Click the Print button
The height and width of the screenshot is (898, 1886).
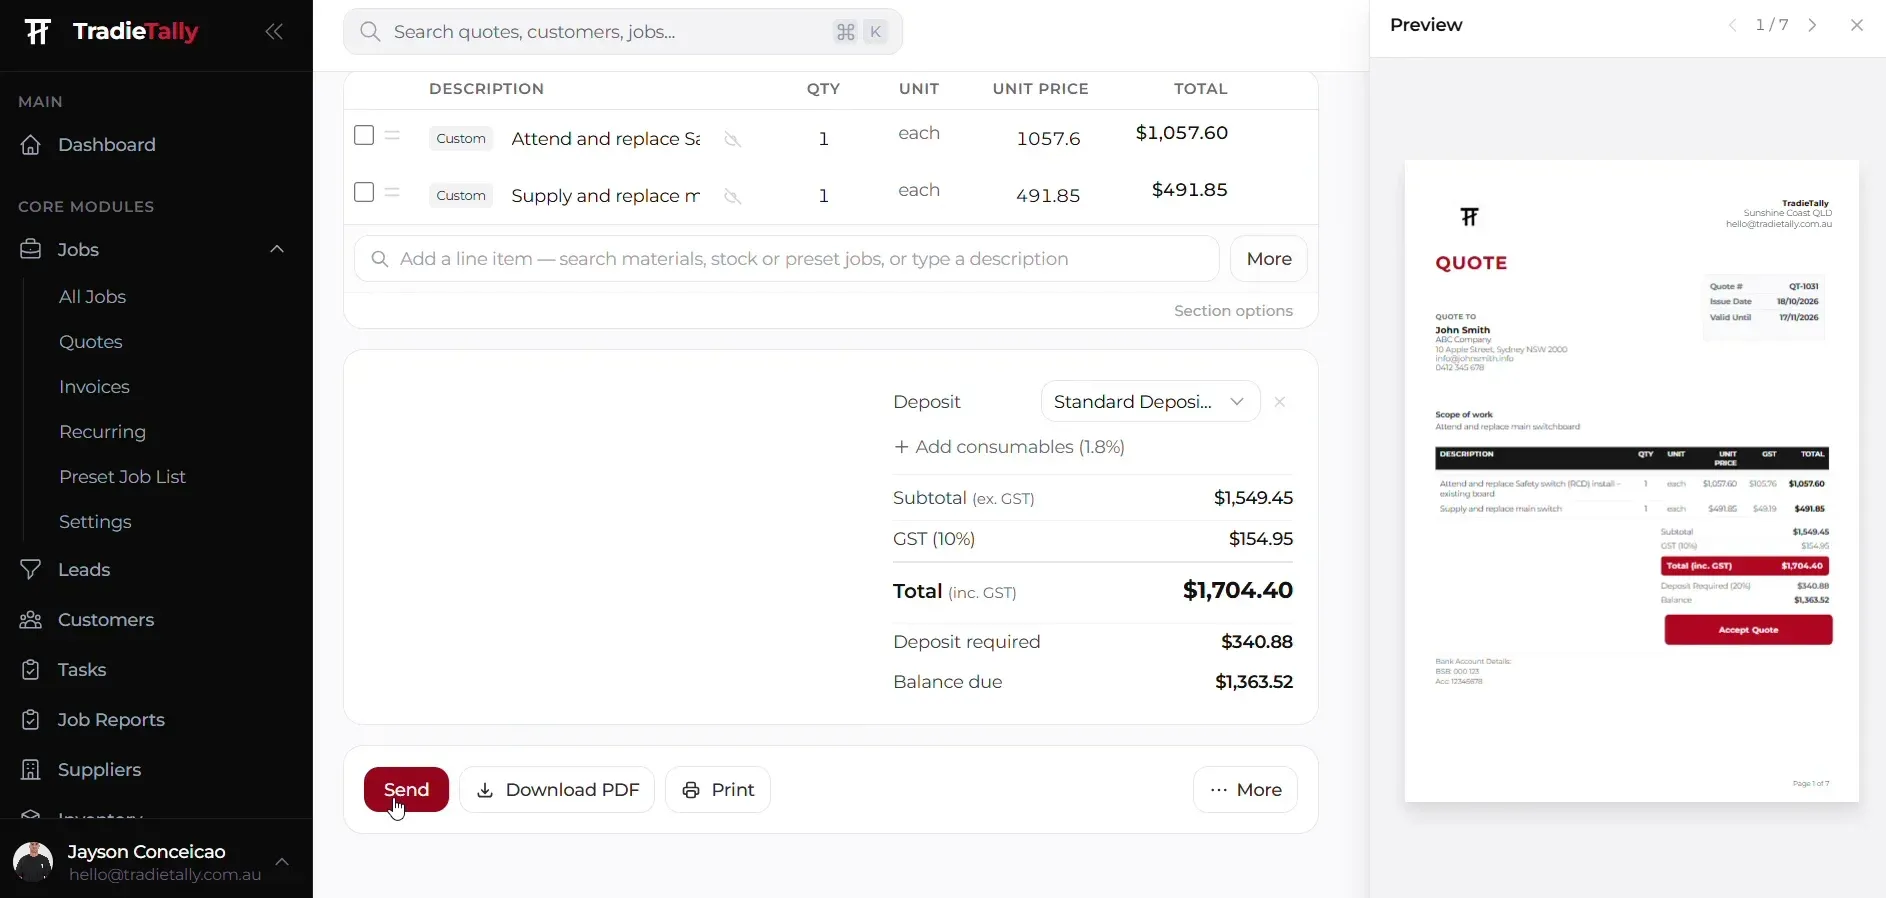[x=718, y=790]
